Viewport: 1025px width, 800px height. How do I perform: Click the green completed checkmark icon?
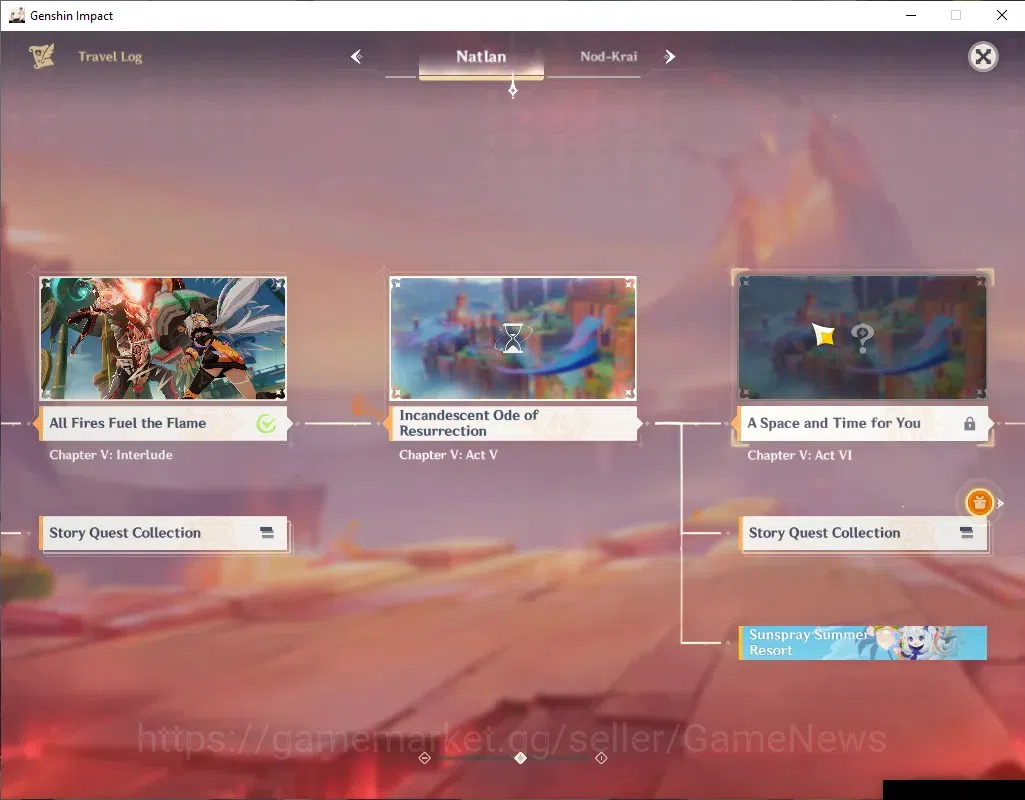click(x=266, y=424)
